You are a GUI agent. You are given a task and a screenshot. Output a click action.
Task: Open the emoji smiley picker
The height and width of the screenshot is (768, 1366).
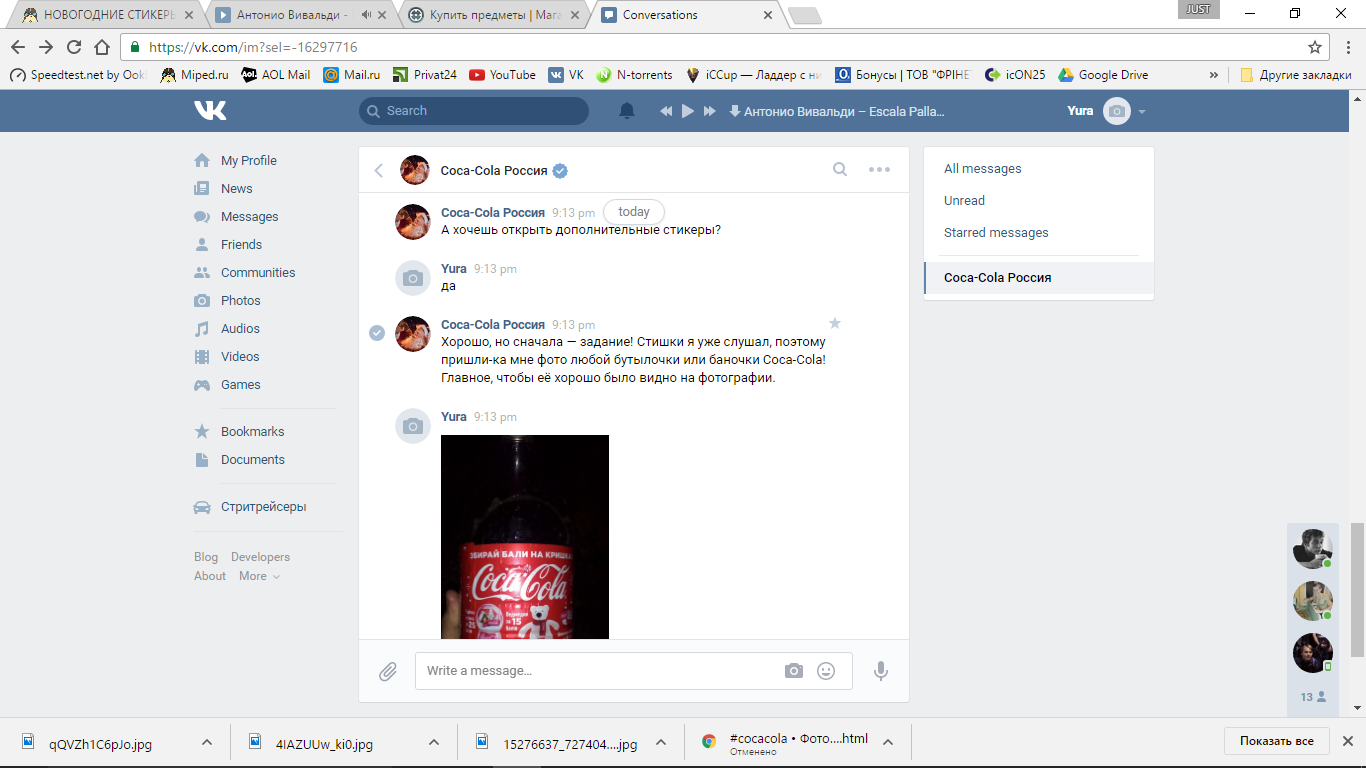click(x=826, y=671)
